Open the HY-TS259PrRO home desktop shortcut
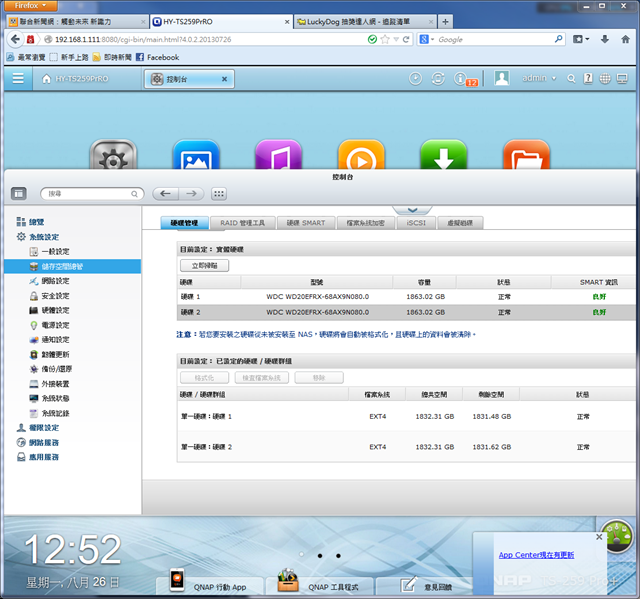 coord(75,79)
